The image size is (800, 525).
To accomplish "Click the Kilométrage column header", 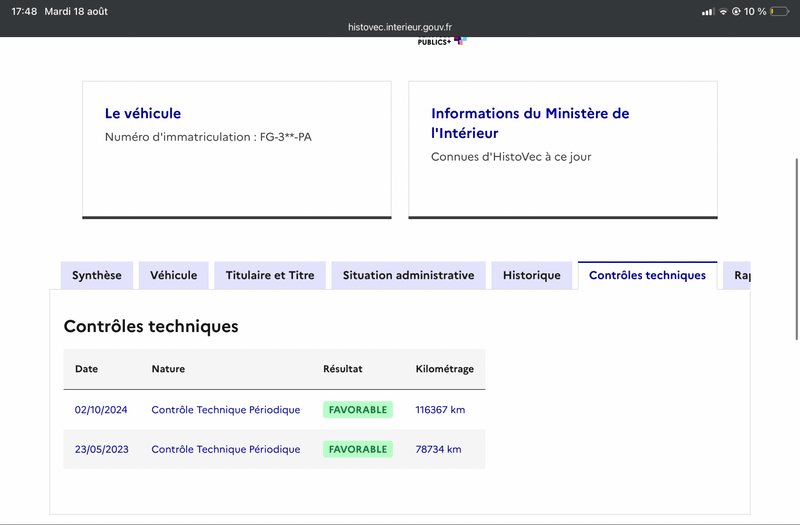I will [444, 369].
